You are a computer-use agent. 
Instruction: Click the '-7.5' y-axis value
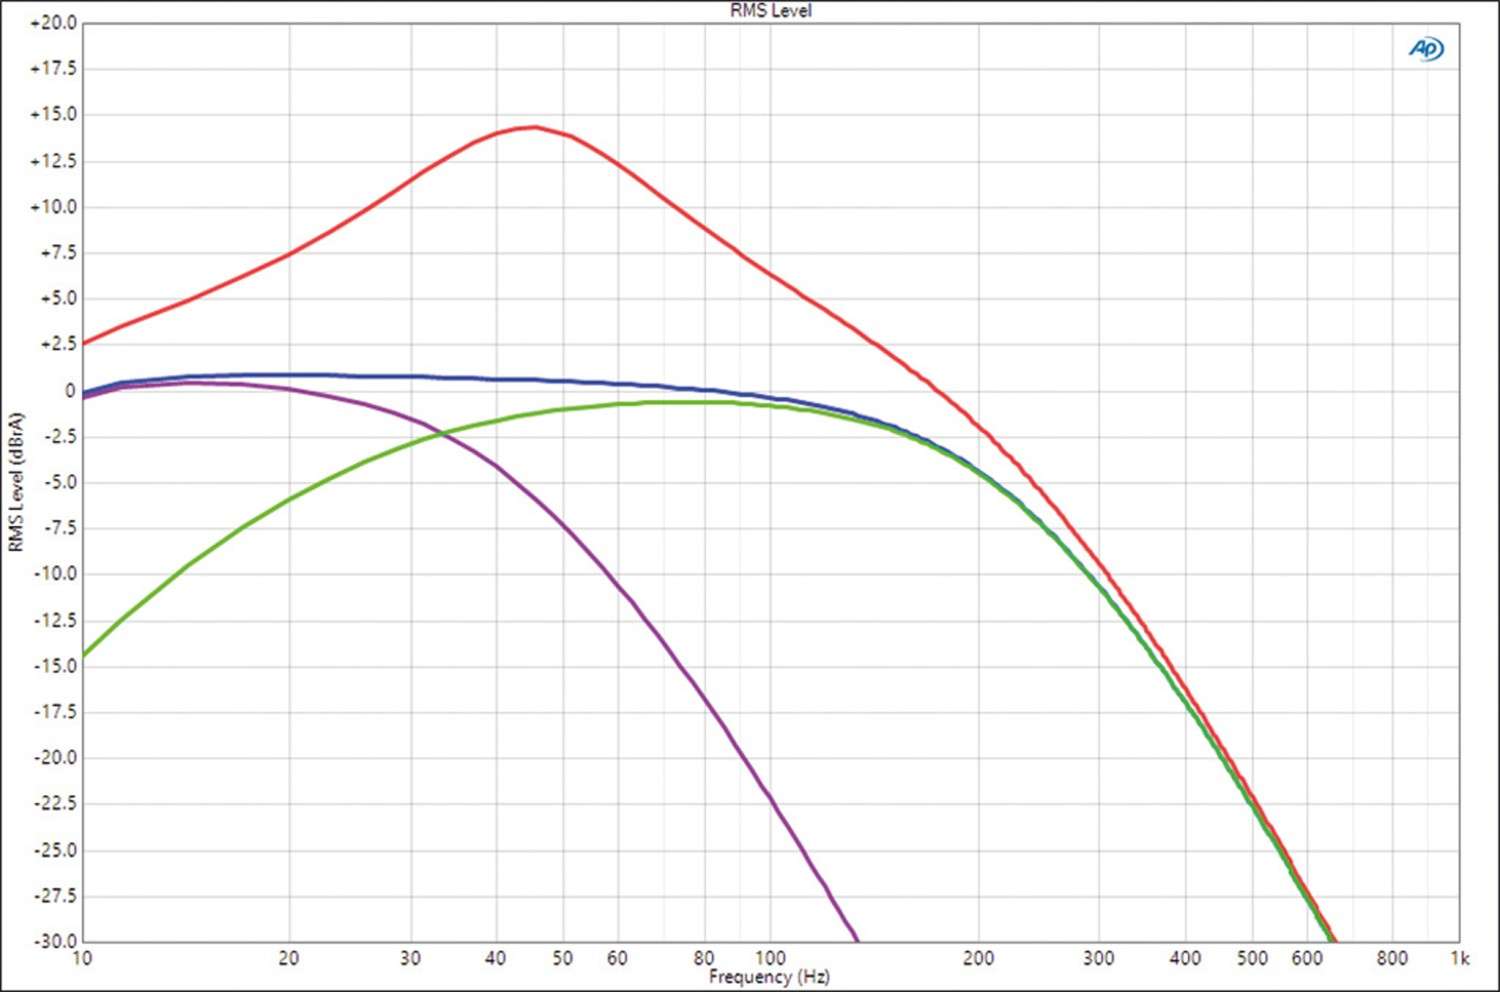(x=58, y=528)
